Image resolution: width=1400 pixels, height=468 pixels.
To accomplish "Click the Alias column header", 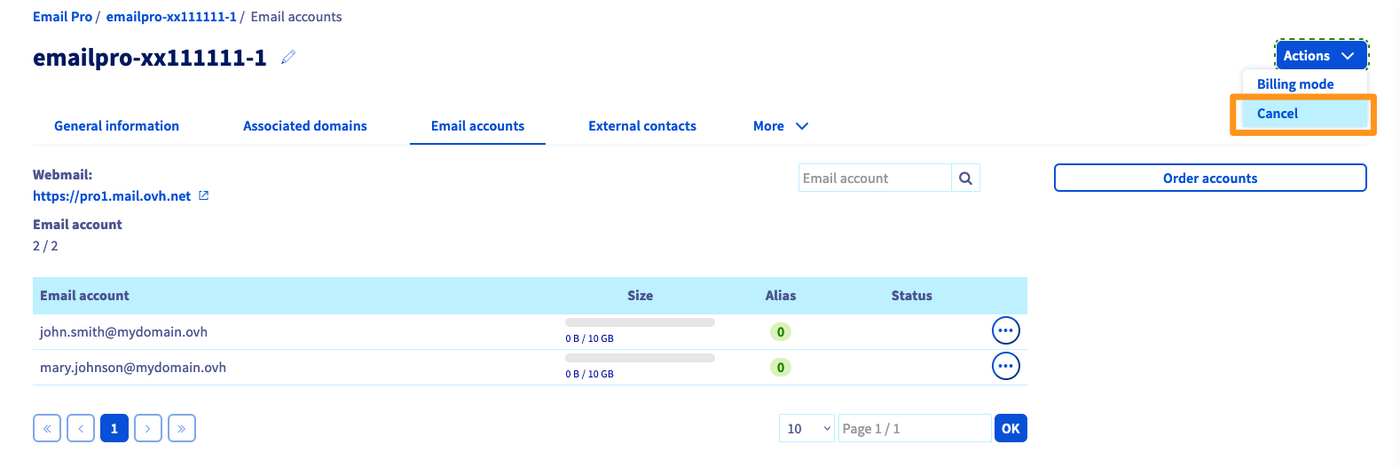I will click(780, 296).
